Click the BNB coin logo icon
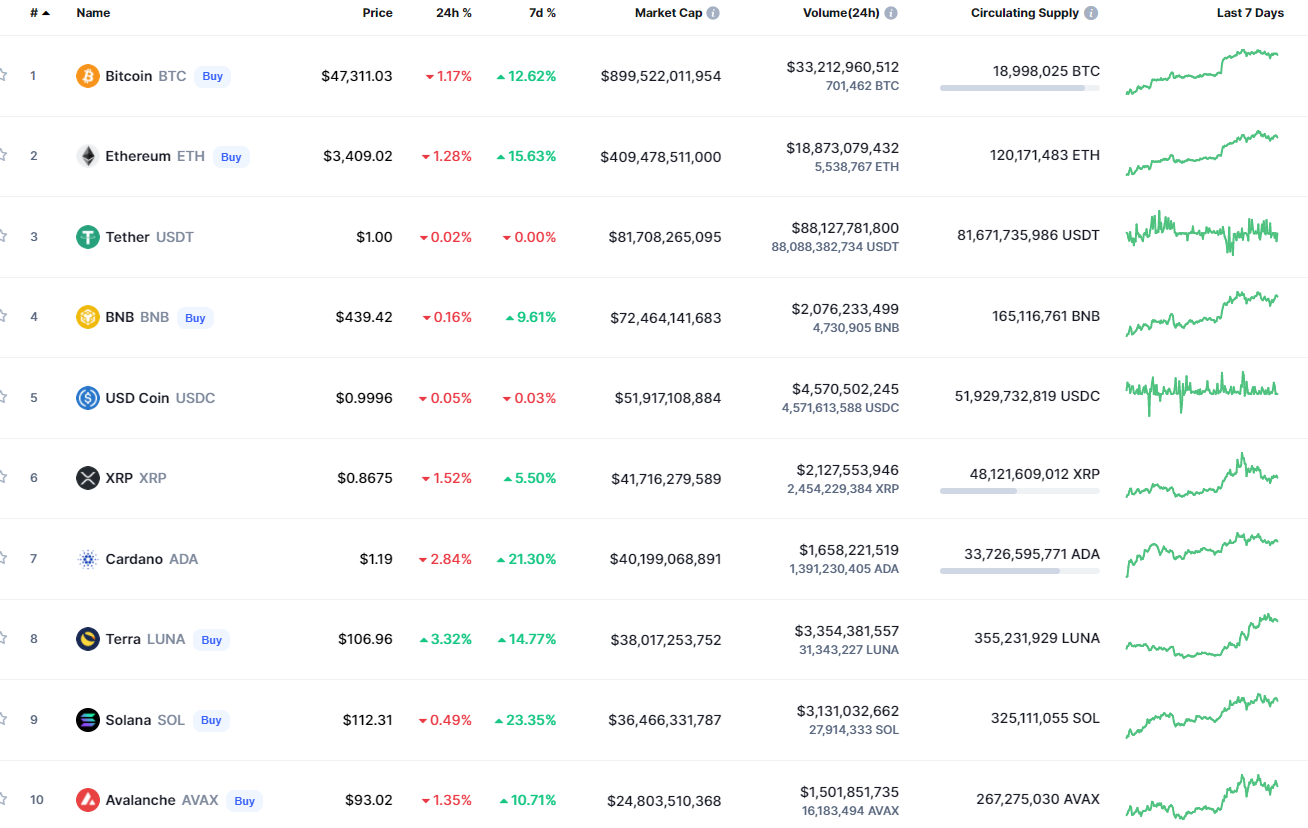 (88, 317)
